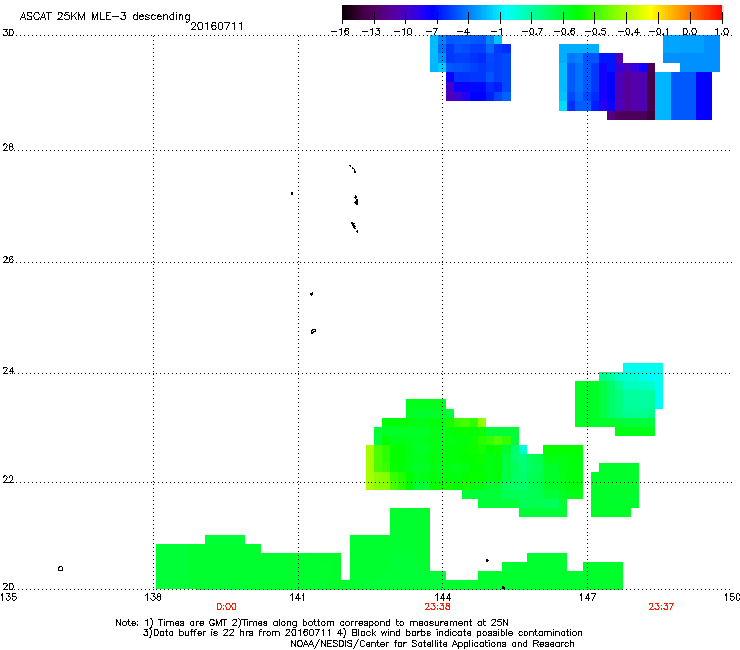Click the '-7' color scale label
The image size is (740, 650).
click(432, 32)
